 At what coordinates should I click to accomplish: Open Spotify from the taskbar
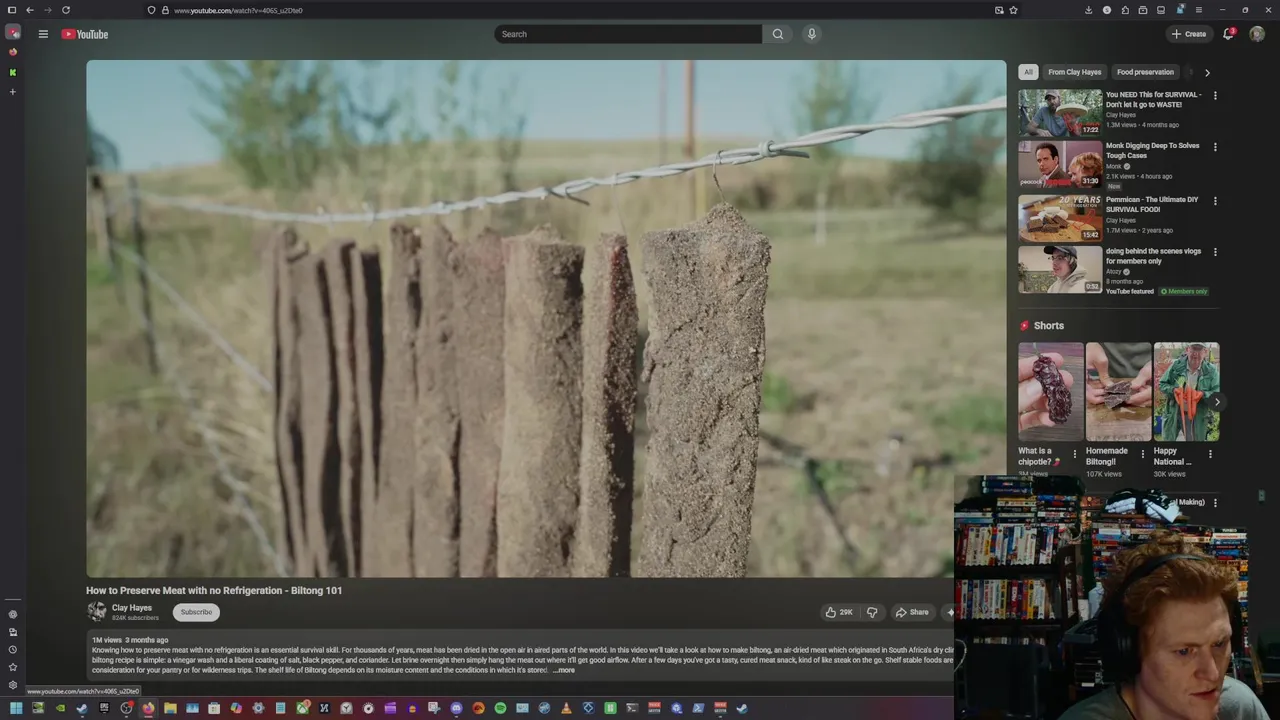500,708
